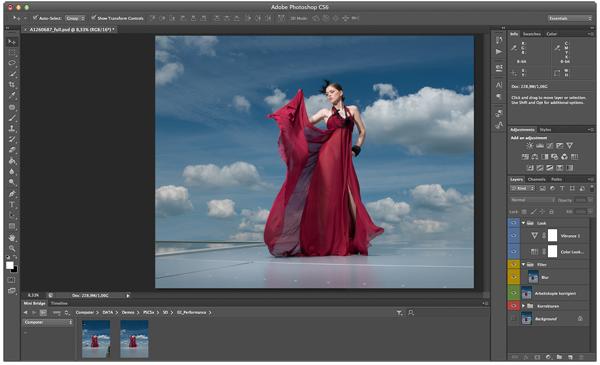Select the Crop tool
Screen dimensions: 600x365
pyautogui.click(x=12, y=85)
